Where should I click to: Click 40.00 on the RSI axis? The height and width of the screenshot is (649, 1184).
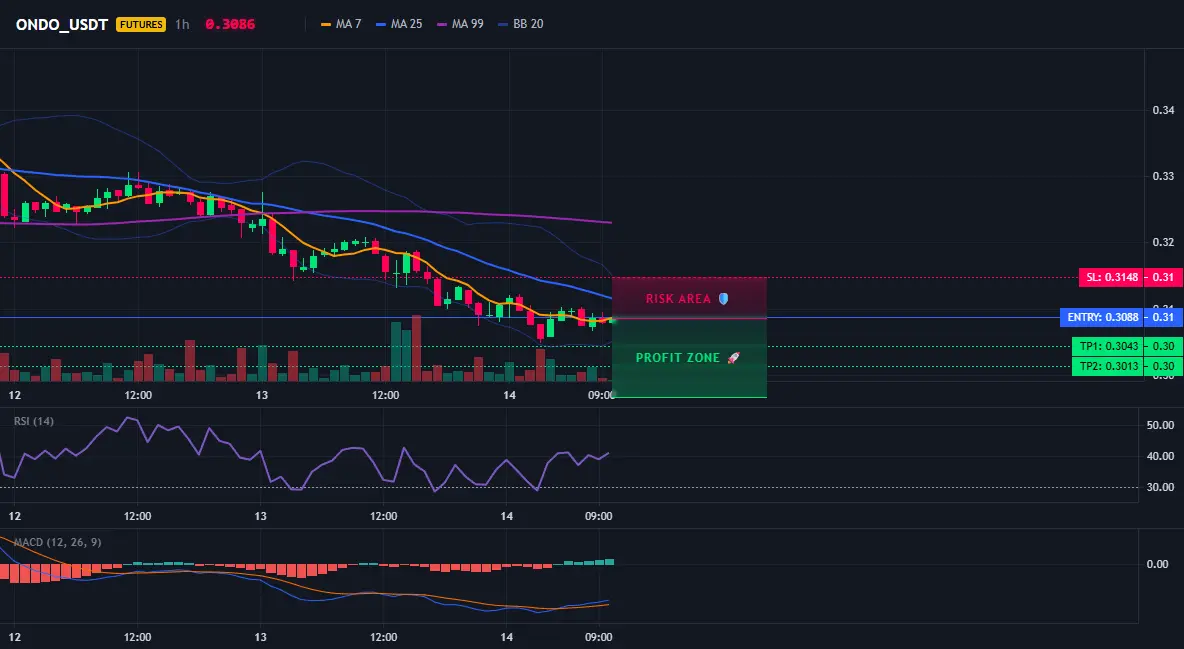click(1160, 456)
